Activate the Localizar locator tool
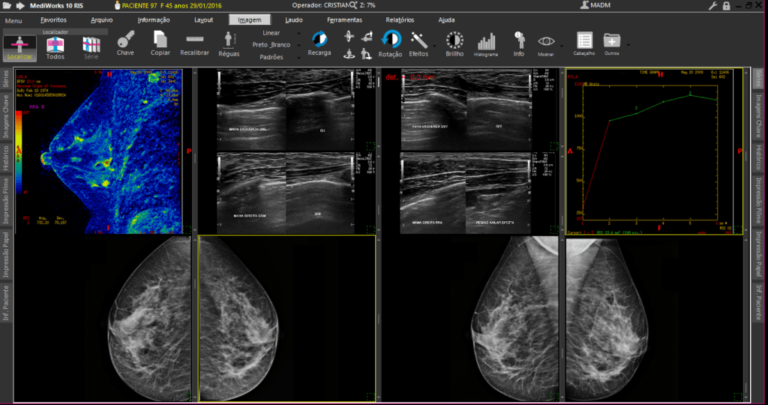This screenshot has height=405, width=768. click(x=20, y=48)
